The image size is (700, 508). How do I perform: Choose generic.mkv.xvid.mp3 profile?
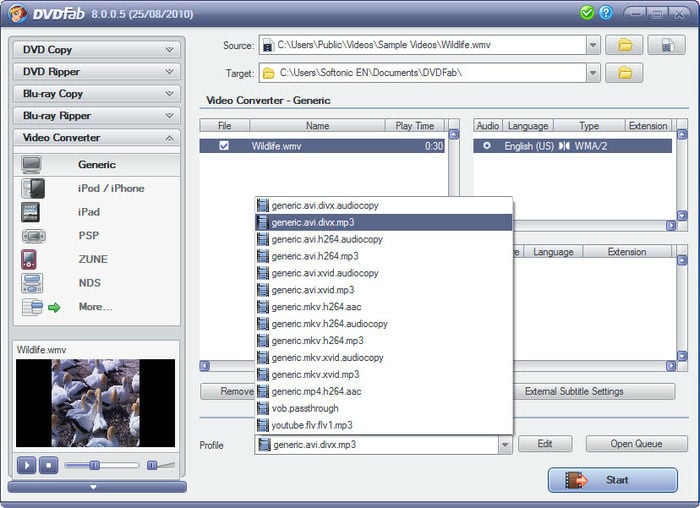(384, 375)
